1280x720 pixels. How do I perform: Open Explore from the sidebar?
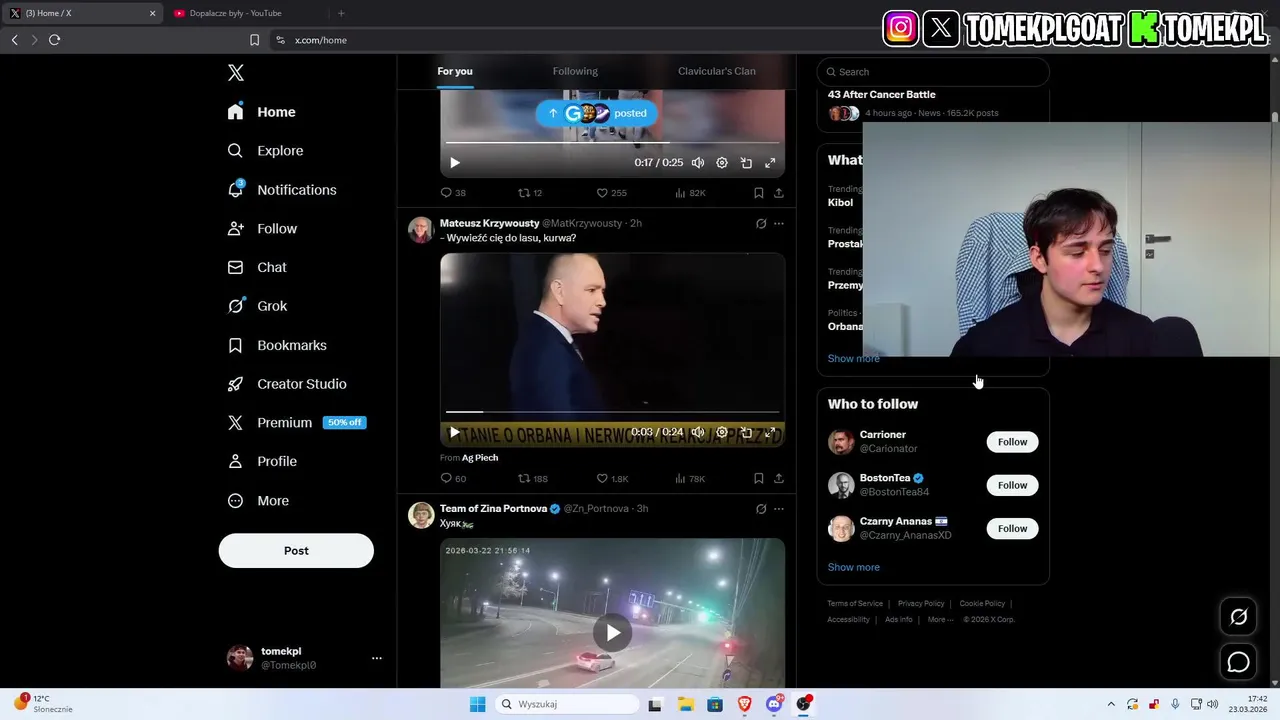266,151
